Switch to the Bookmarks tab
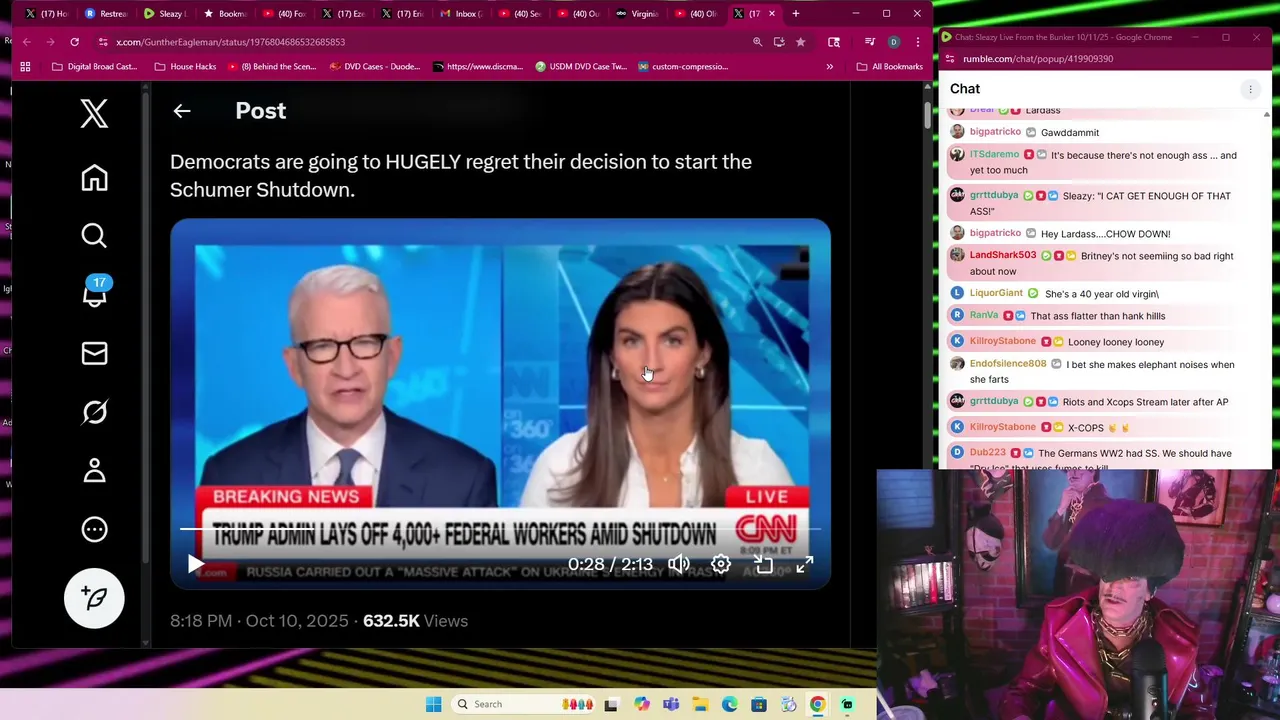The image size is (1280, 720). [x=224, y=14]
